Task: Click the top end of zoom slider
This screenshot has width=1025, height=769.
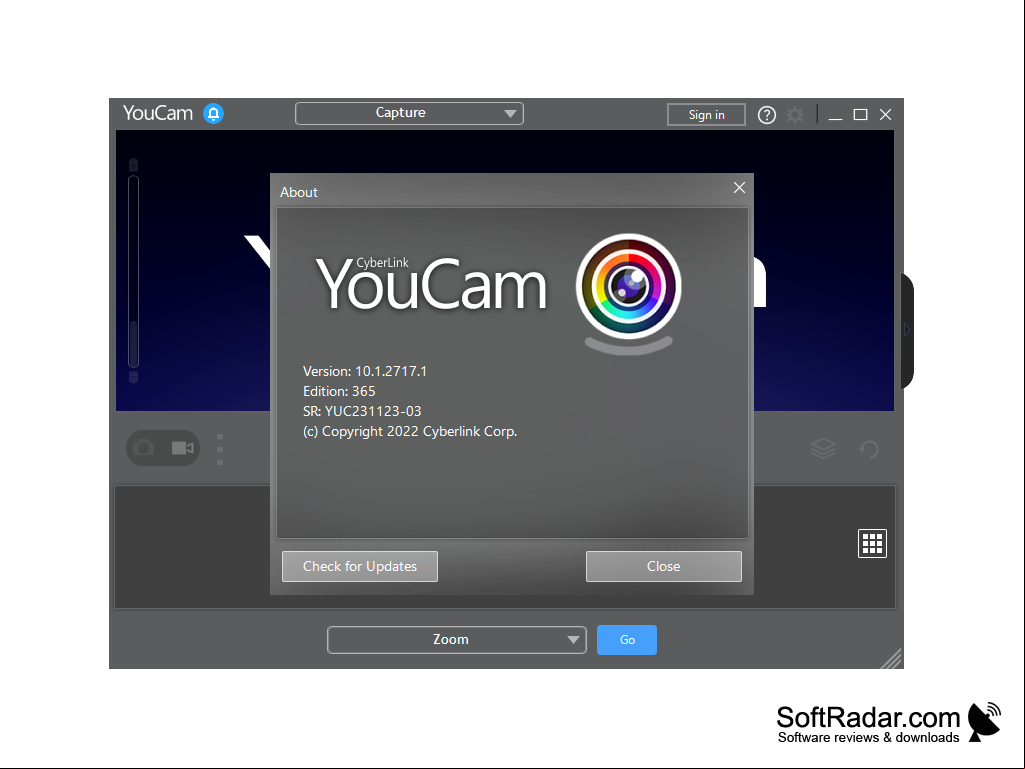Action: pos(133,164)
